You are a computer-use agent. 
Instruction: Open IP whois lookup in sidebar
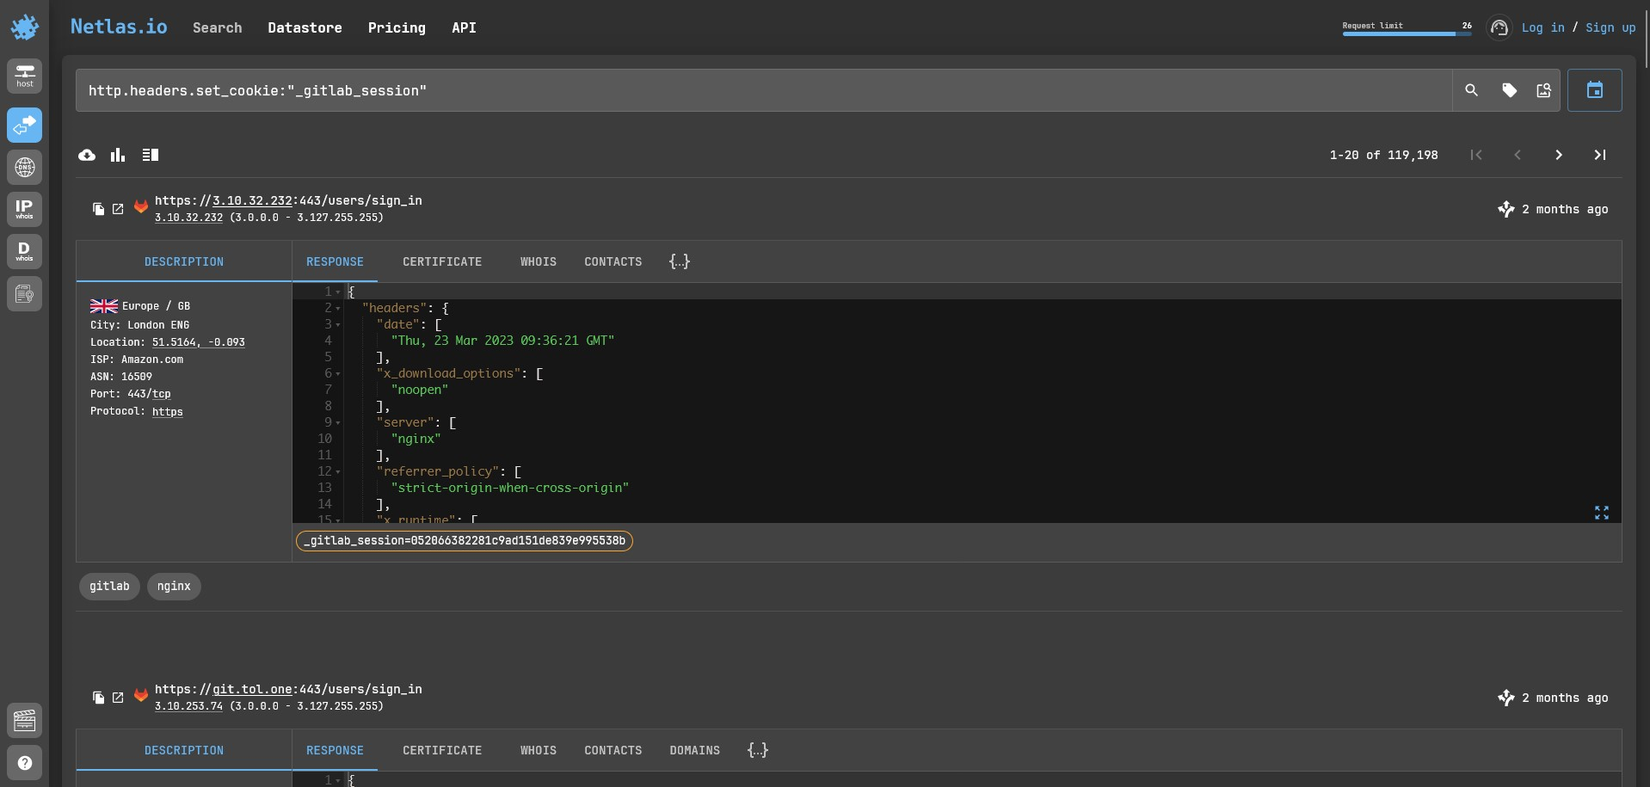(24, 209)
